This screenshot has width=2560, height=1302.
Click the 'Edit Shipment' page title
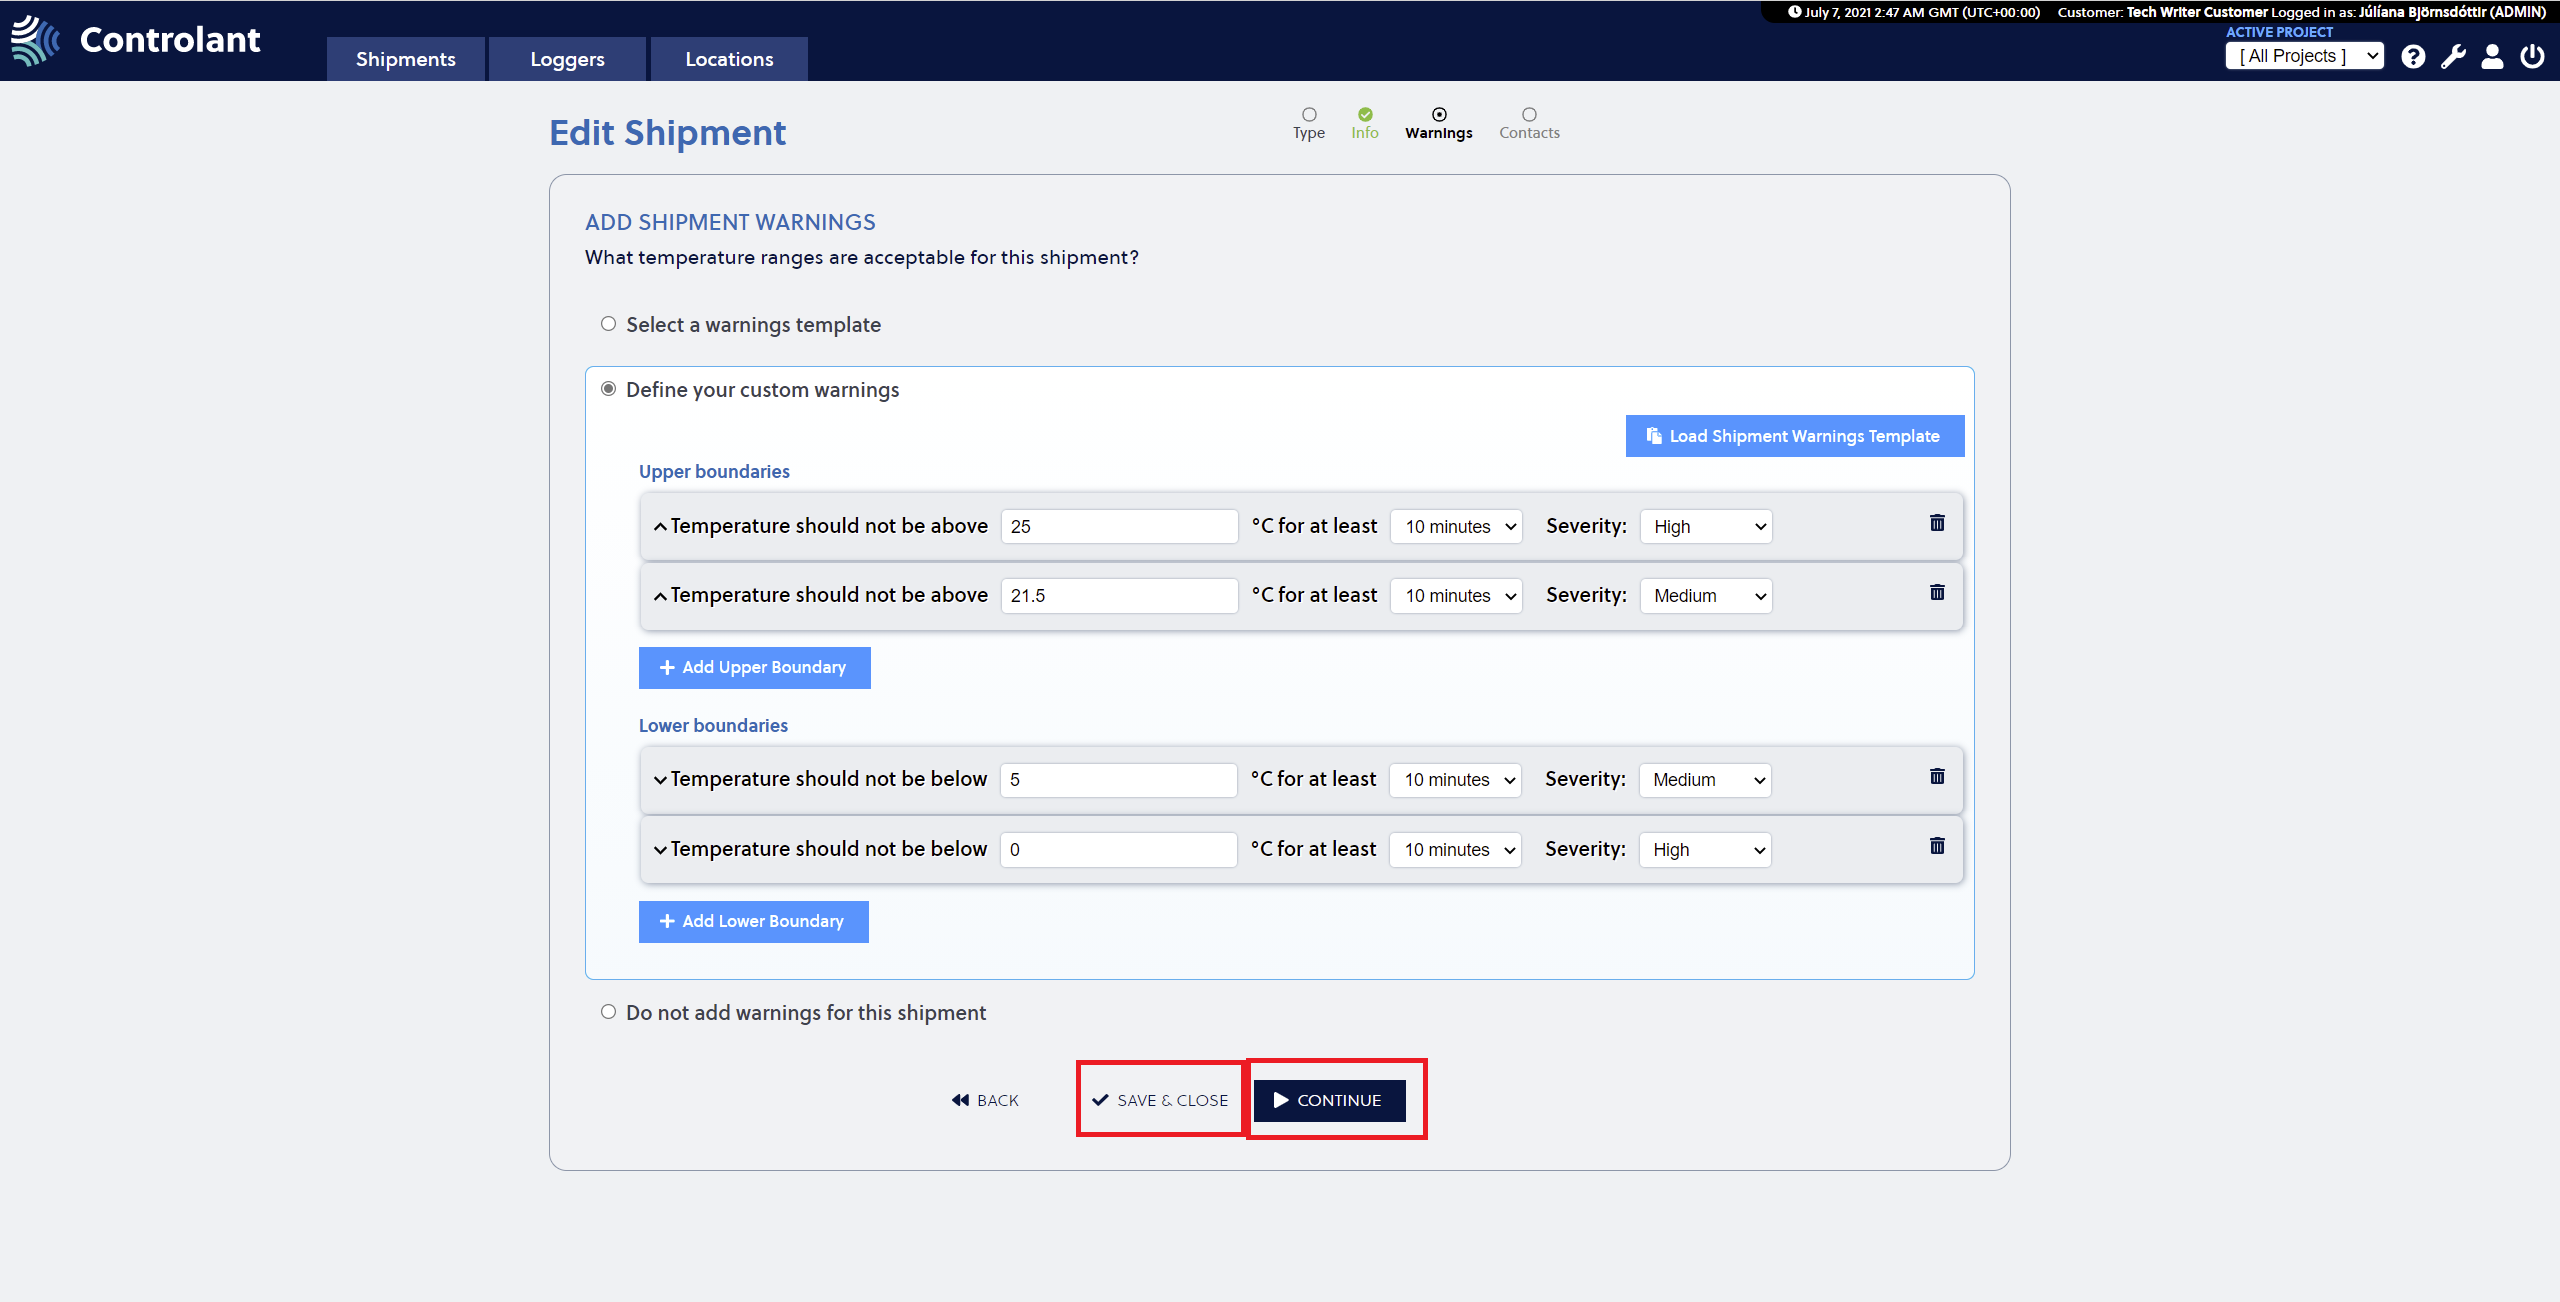(x=668, y=133)
